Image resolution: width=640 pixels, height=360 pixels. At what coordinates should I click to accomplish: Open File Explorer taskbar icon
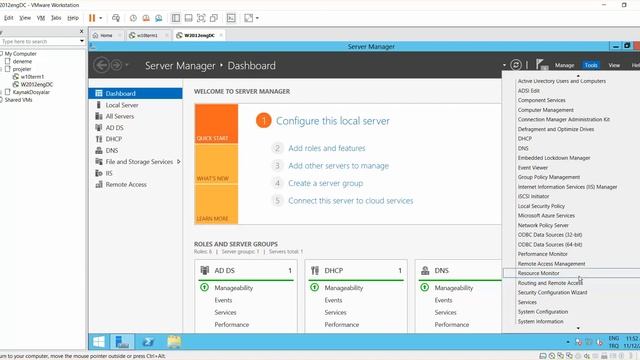point(174,342)
